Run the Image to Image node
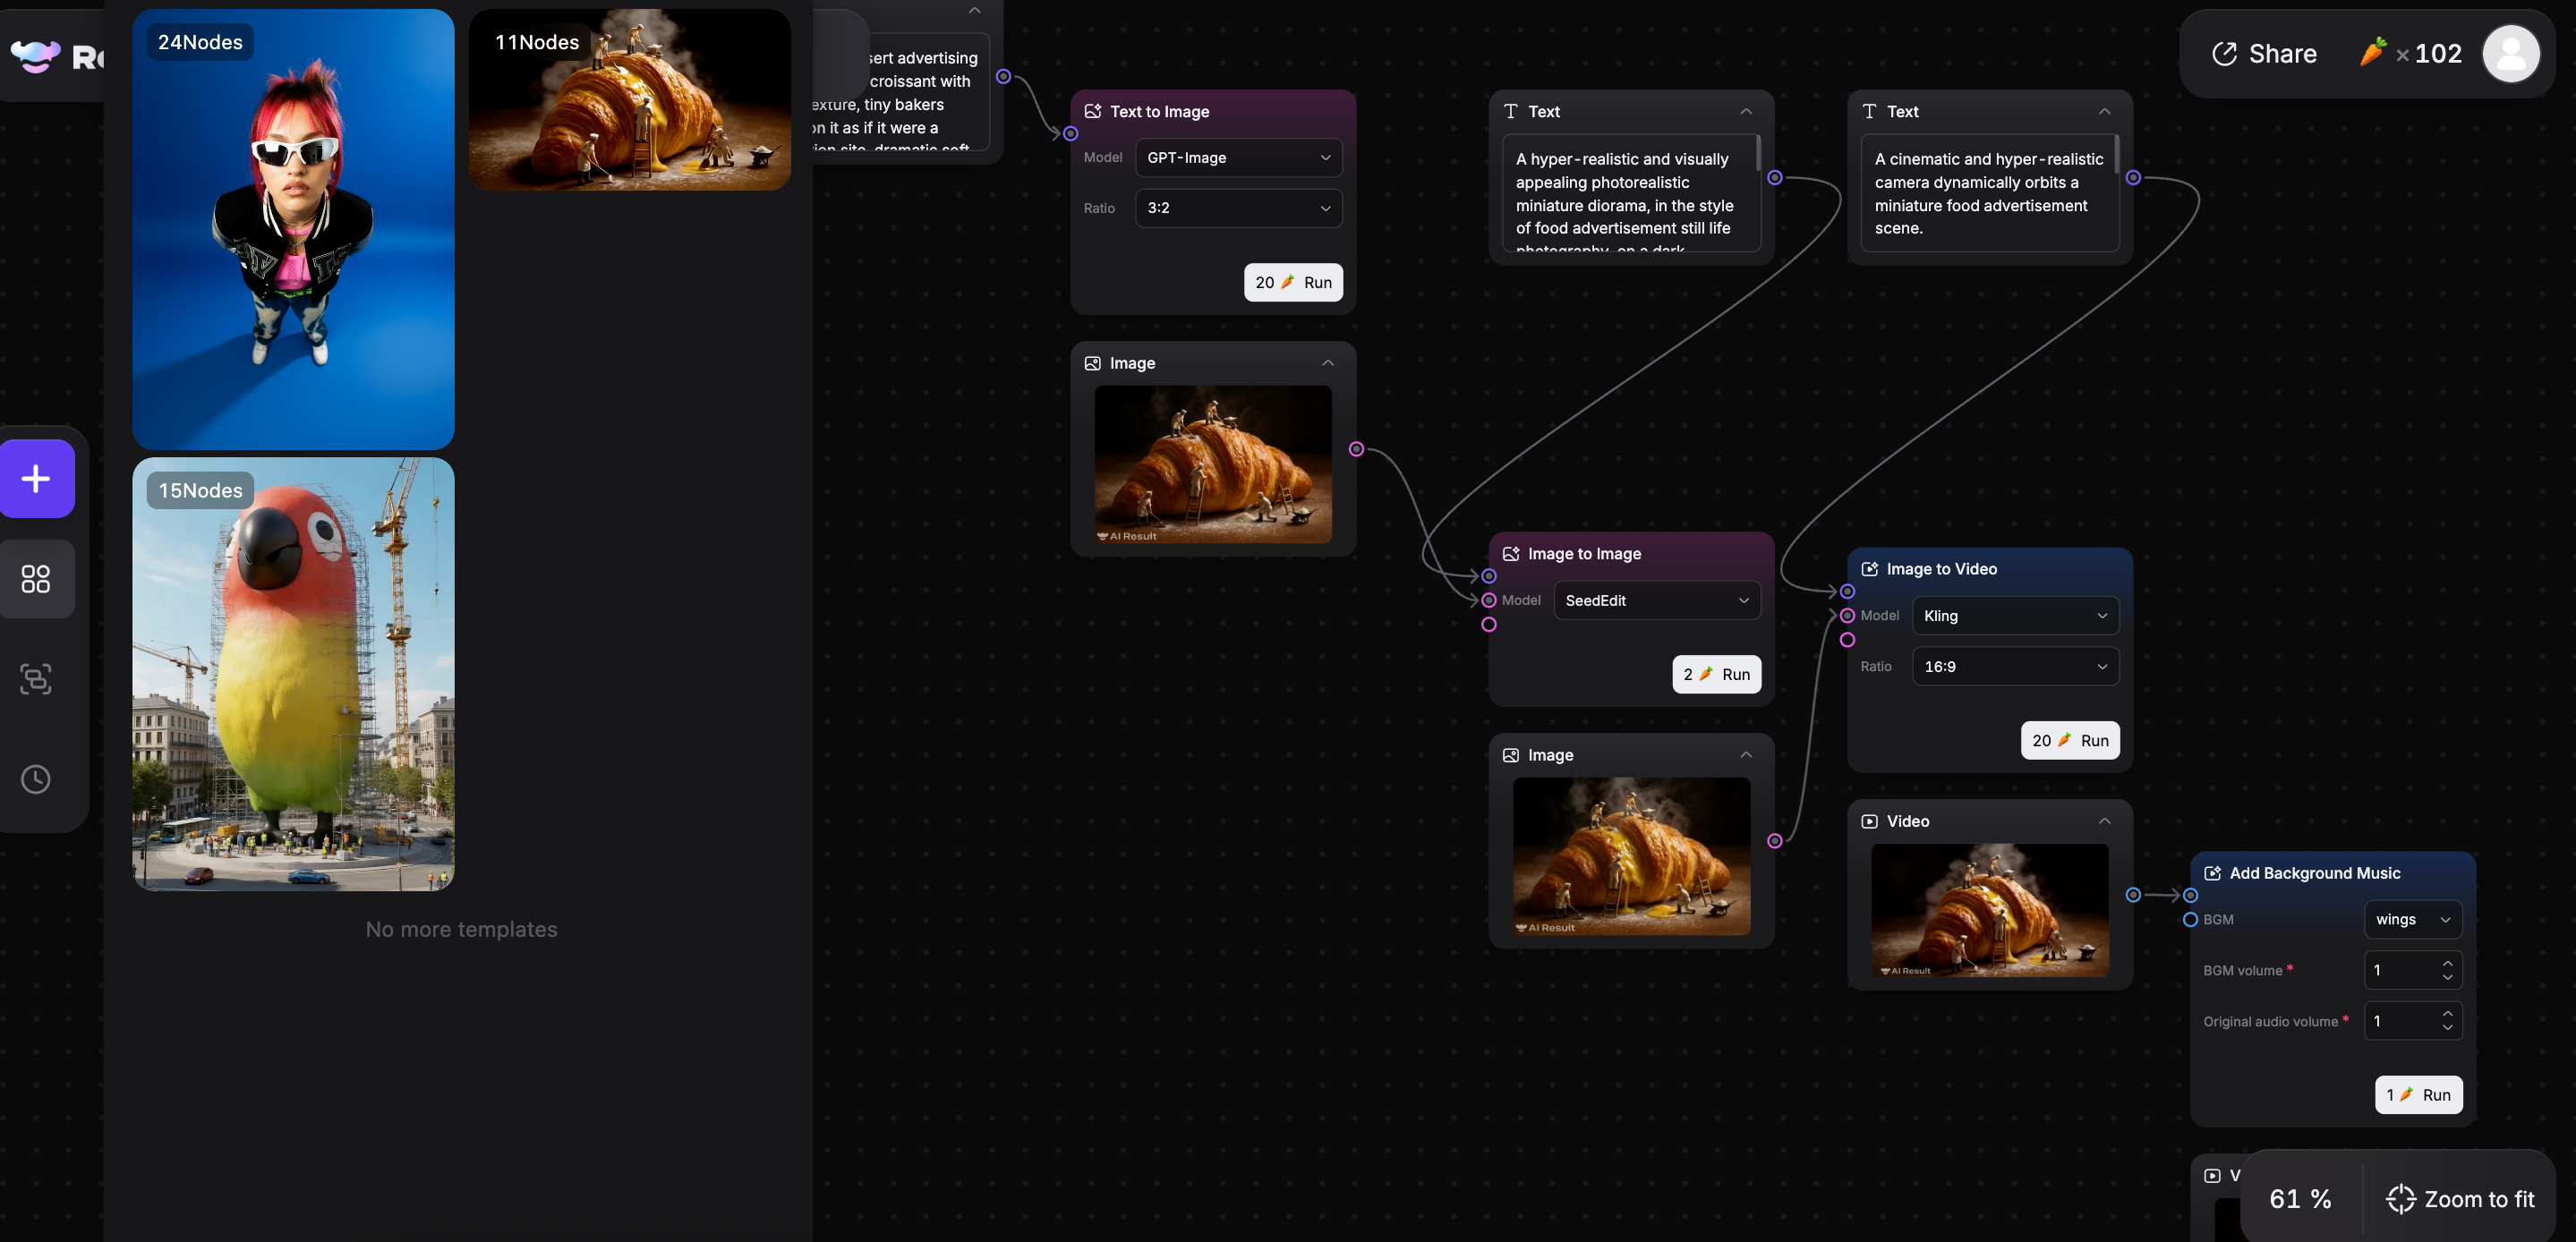This screenshot has height=1242, width=2576. click(1716, 675)
